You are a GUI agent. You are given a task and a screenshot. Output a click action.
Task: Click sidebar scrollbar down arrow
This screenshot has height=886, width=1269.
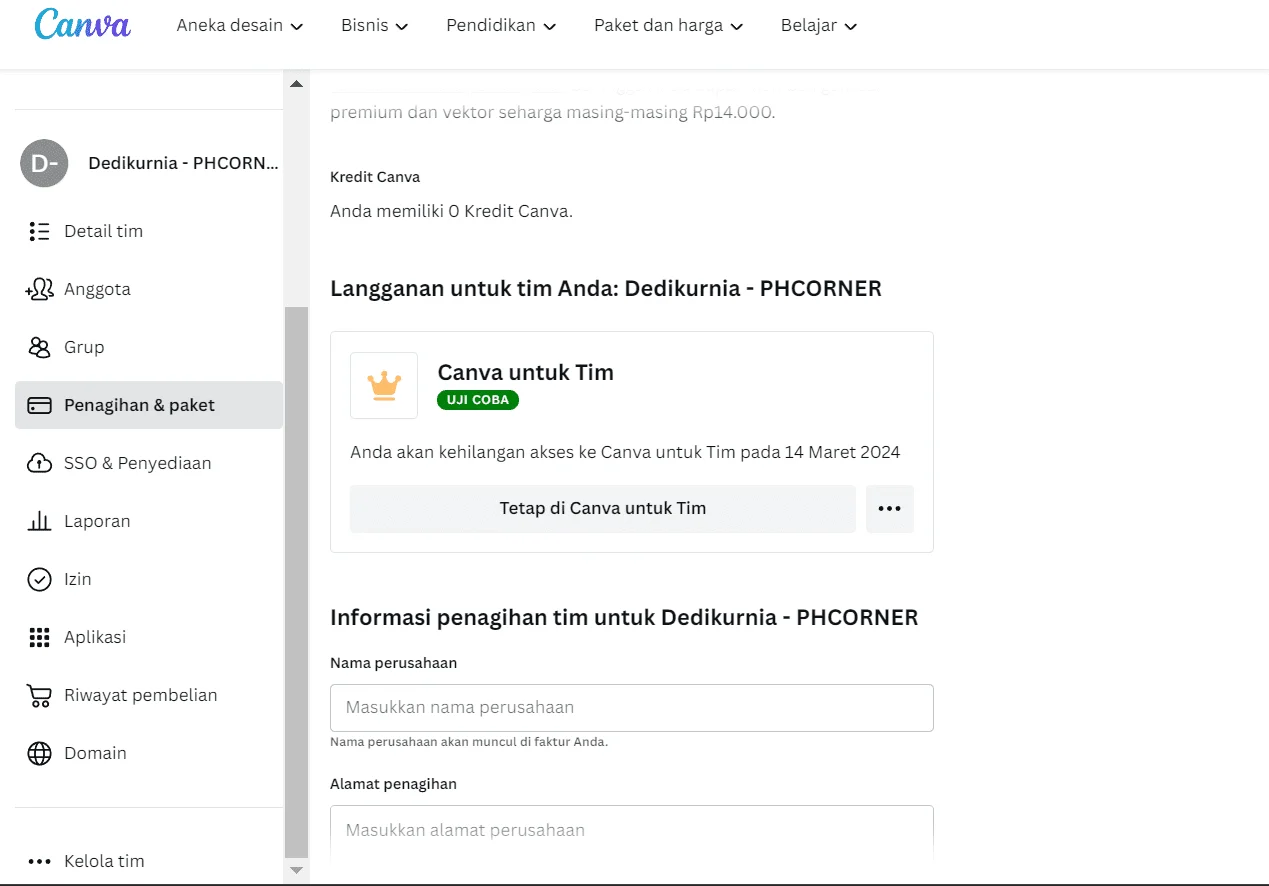(296, 870)
